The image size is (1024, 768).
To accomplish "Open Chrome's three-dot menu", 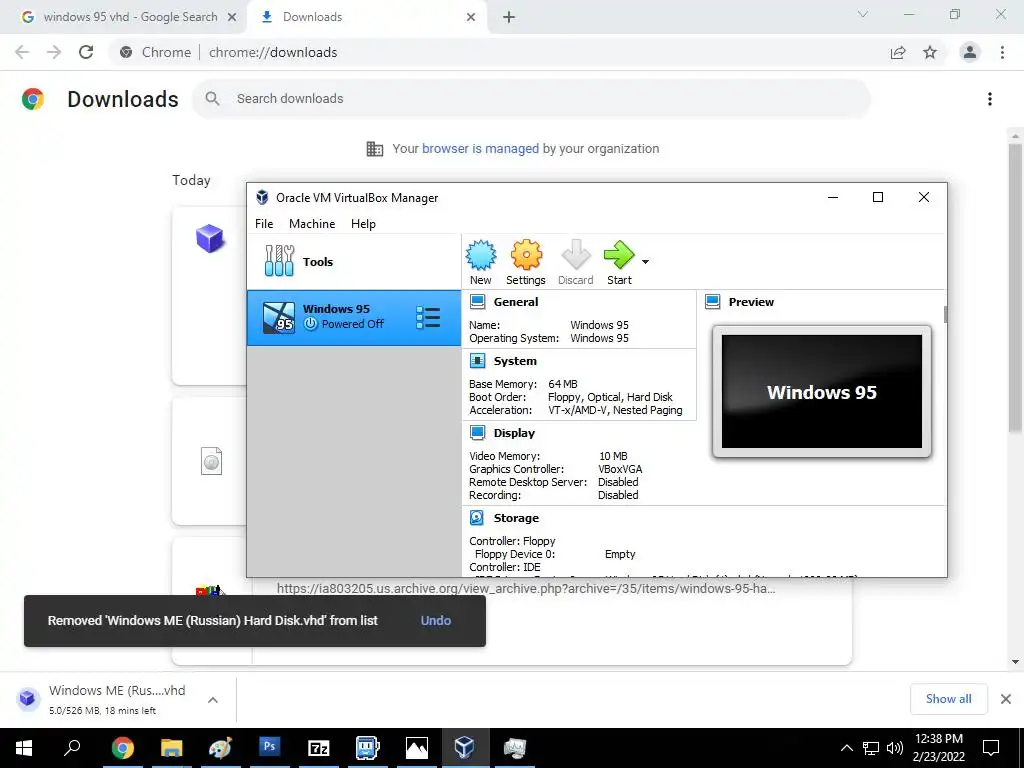I will [x=1002, y=52].
